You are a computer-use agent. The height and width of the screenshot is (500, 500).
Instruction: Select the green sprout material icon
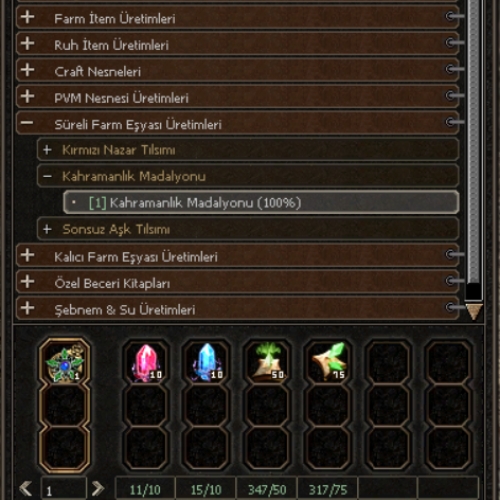pos(267,363)
